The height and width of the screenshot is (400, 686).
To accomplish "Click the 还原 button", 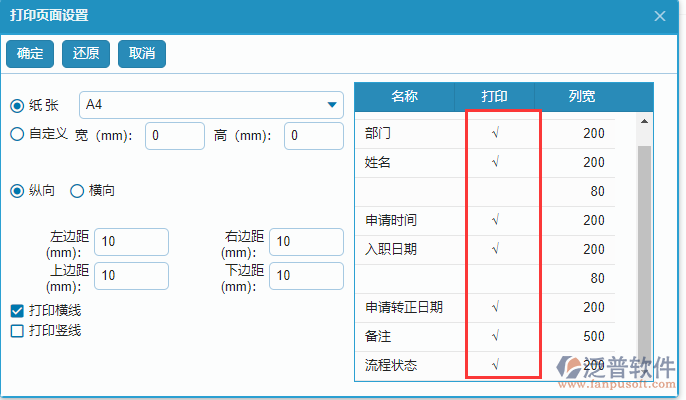I will [x=86, y=54].
